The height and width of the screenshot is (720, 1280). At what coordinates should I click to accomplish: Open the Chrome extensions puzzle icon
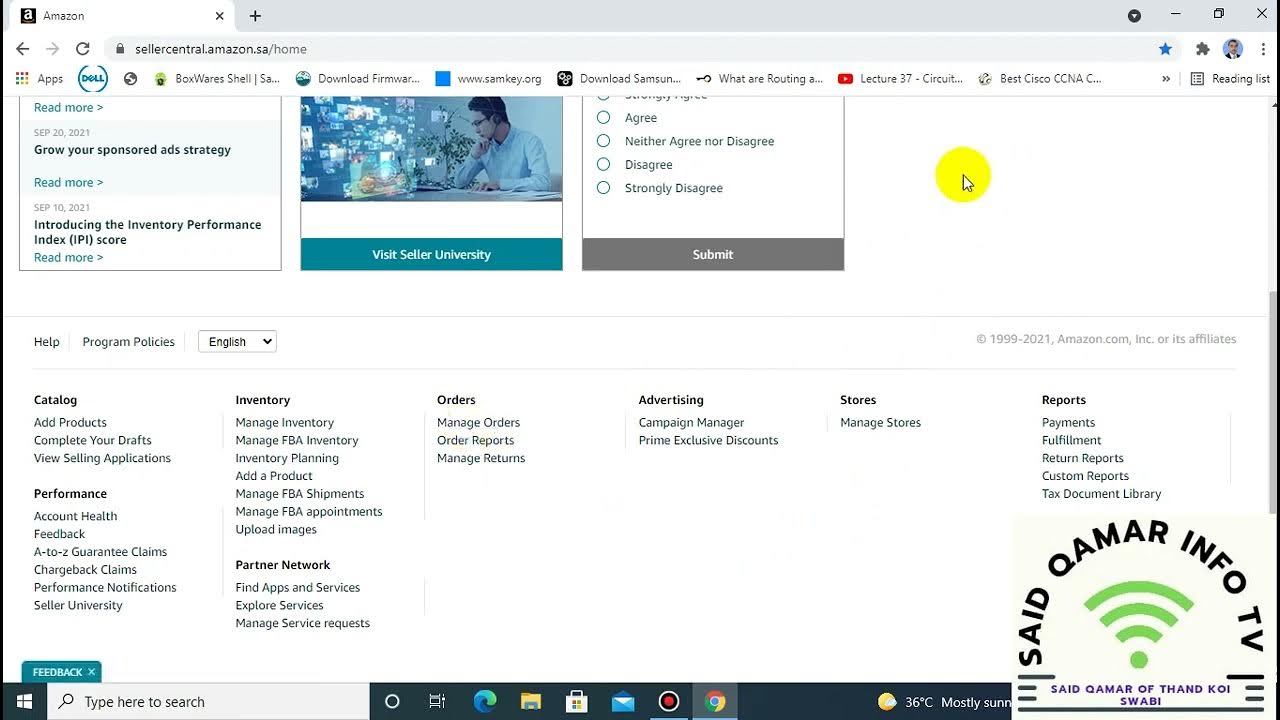click(x=1203, y=48)
